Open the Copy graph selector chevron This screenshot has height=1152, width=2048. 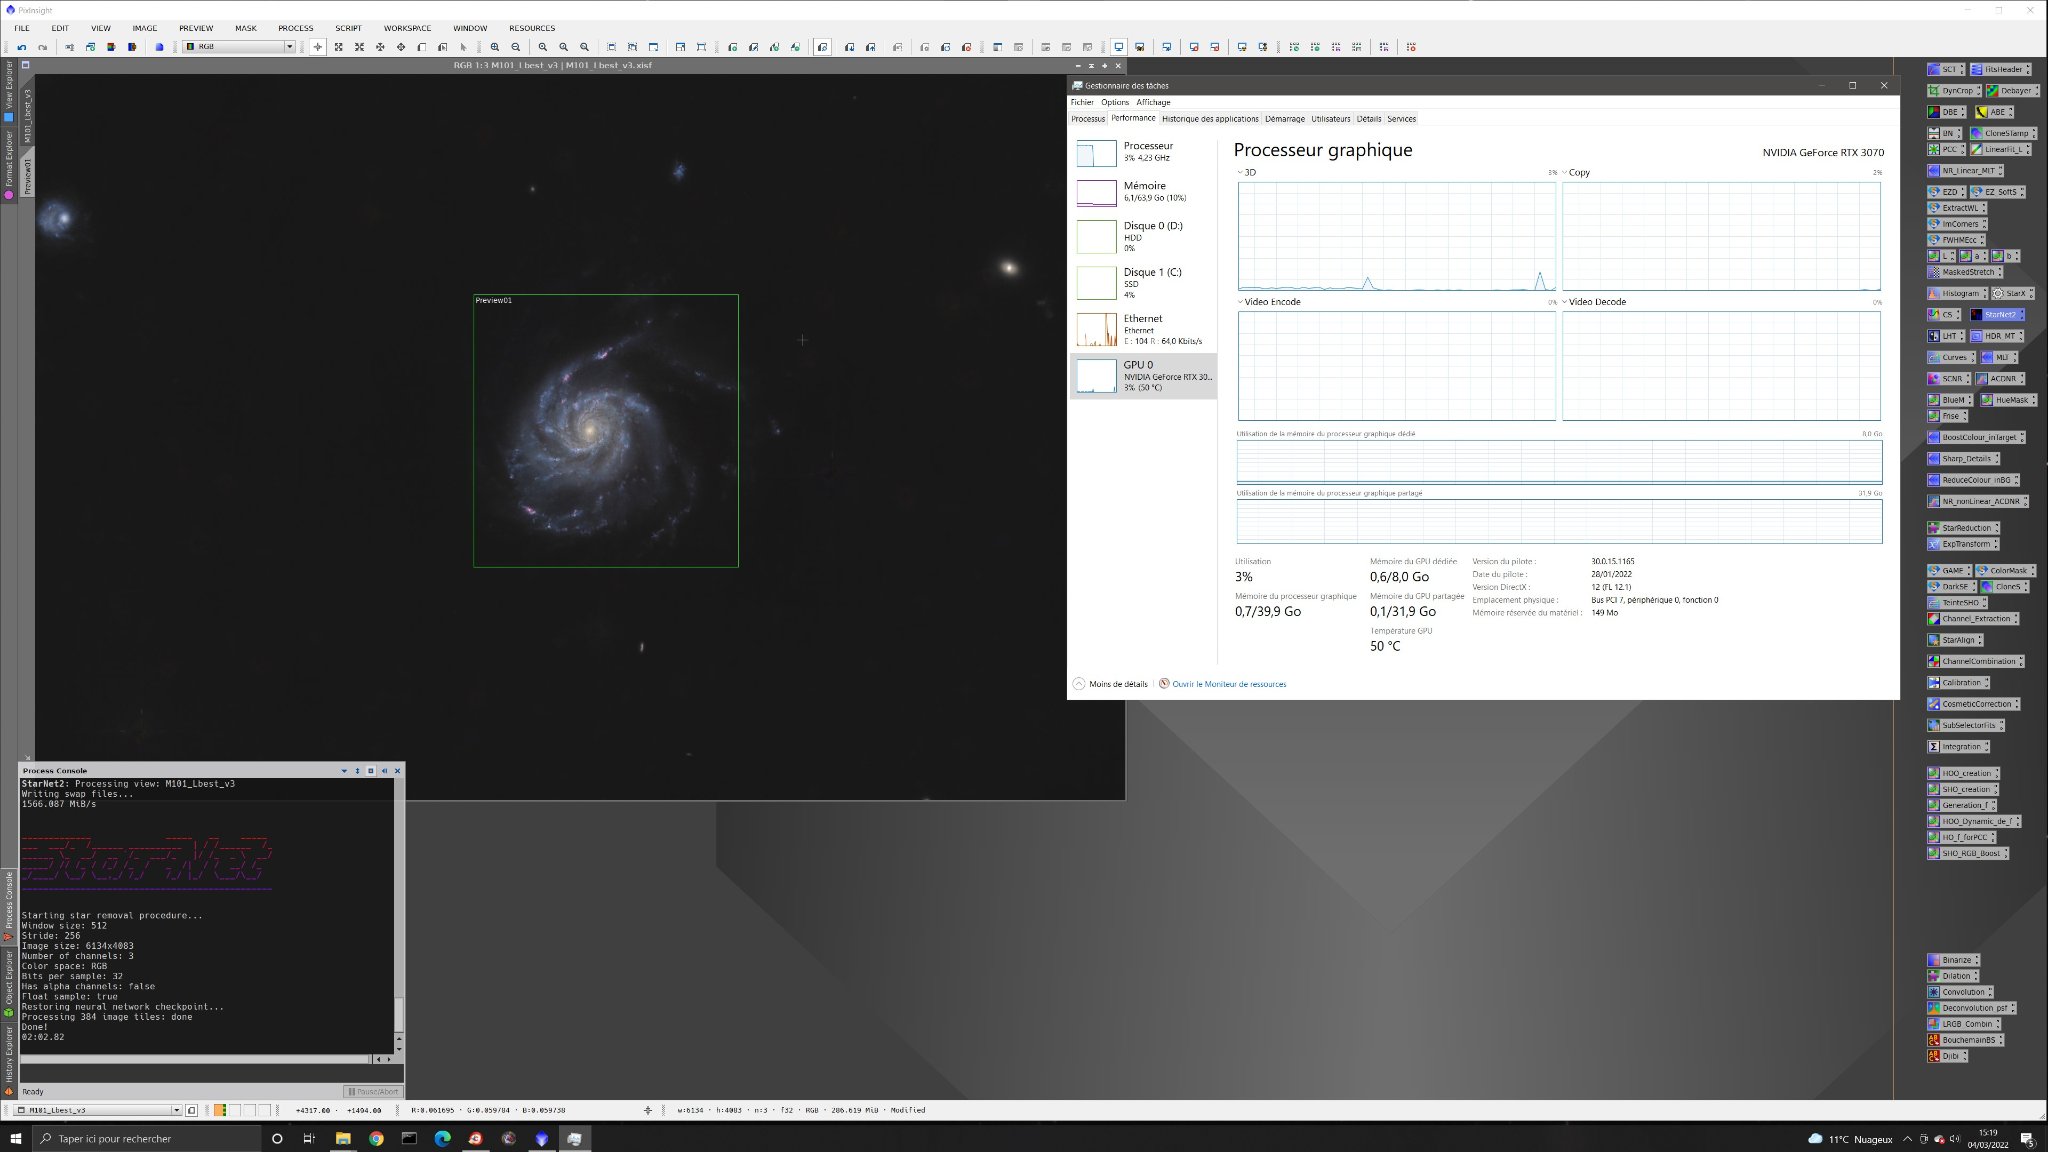click(x=1565, y=173)
